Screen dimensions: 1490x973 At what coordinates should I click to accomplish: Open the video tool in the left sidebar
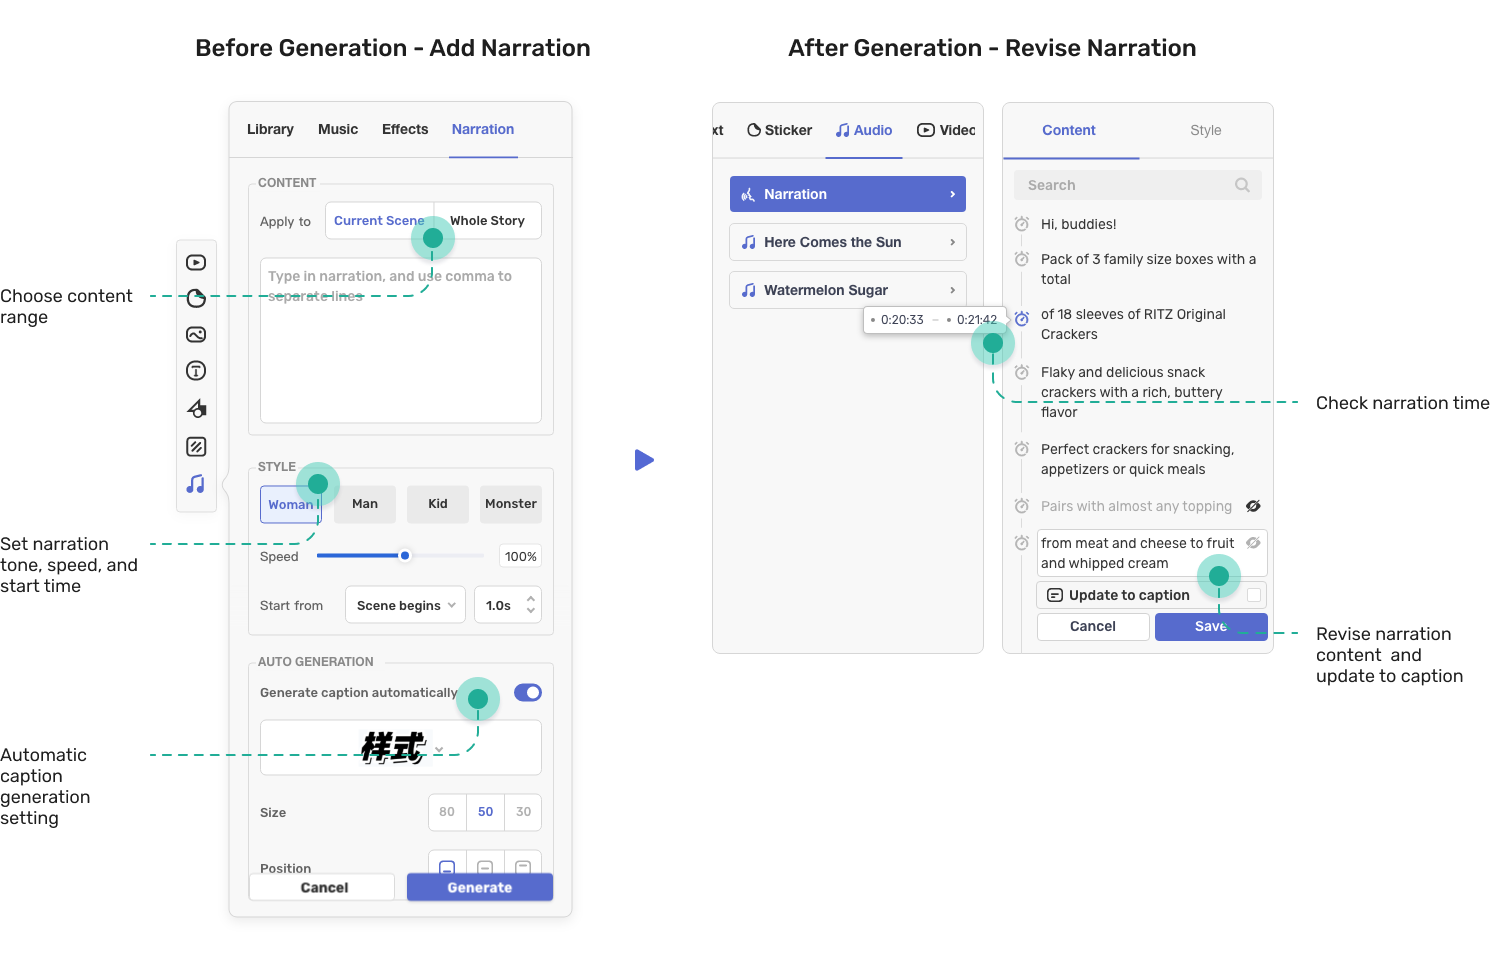[x=196, y=263]
